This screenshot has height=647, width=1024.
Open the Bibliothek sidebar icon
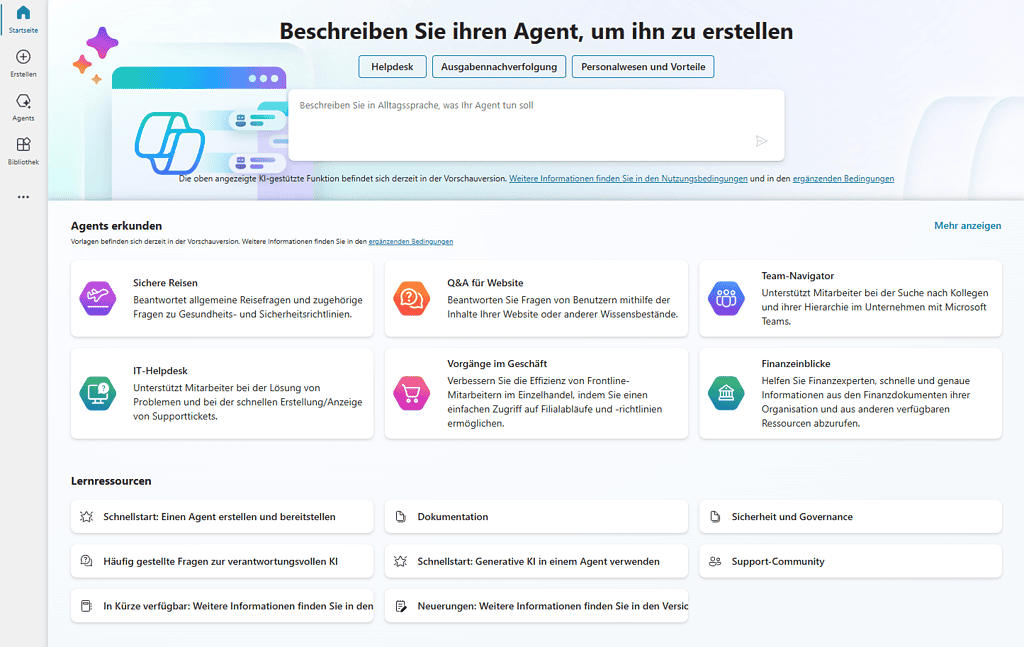22,145
